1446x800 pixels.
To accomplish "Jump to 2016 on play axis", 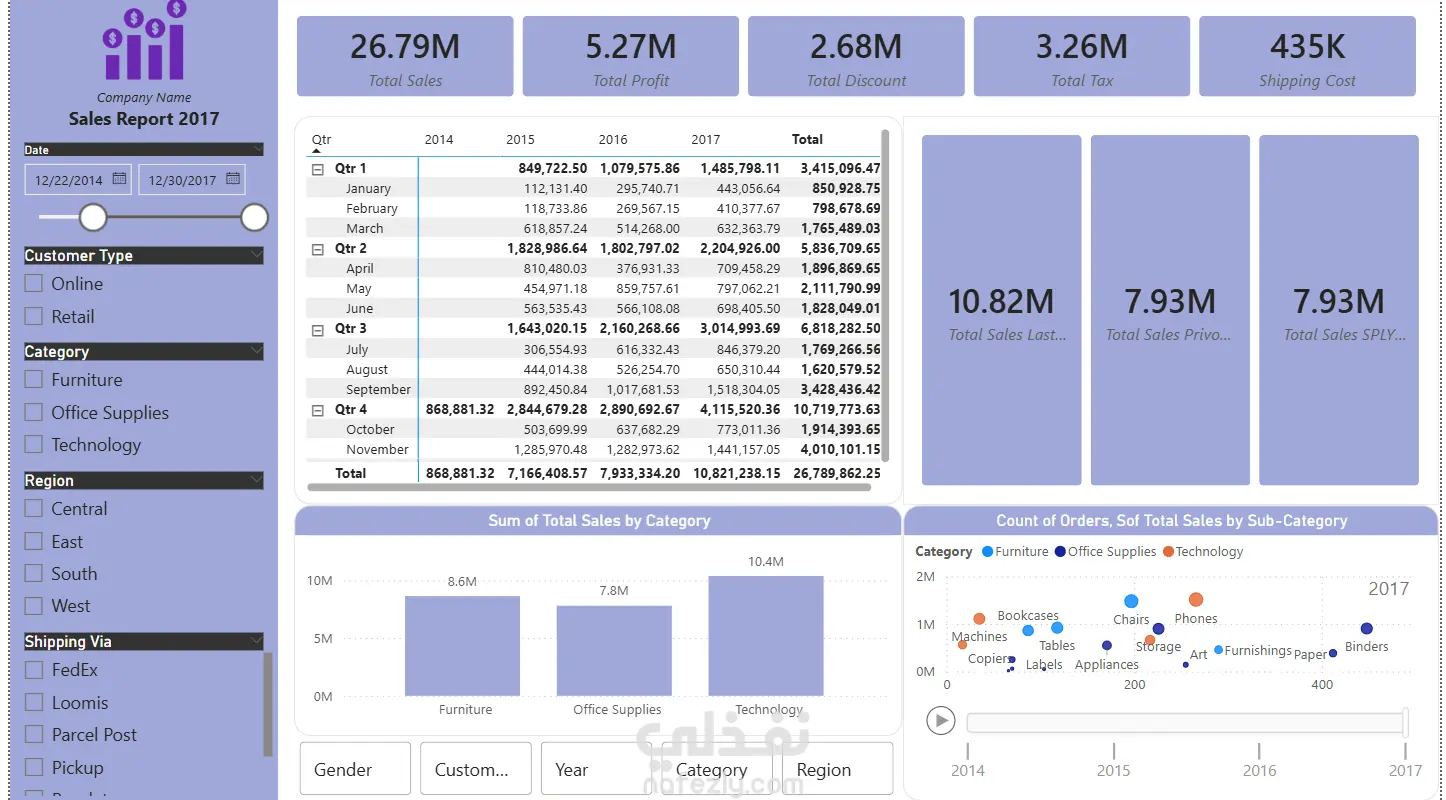I will (x=1260, y=769).
